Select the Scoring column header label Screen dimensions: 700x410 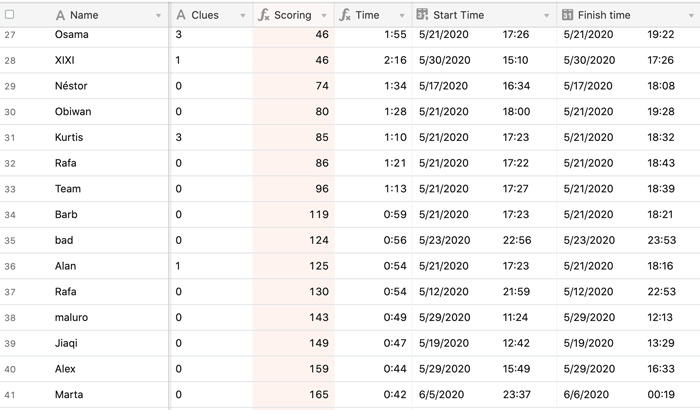pyautogui.click(x=292, y=15)
